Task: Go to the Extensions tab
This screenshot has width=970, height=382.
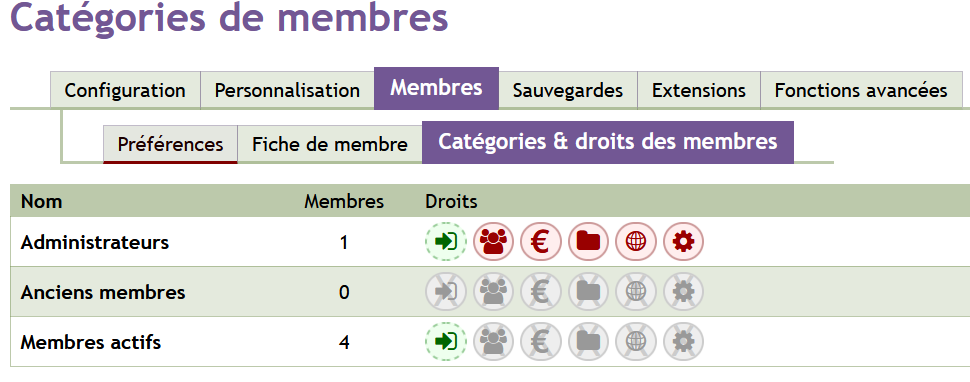Action: 698,90
